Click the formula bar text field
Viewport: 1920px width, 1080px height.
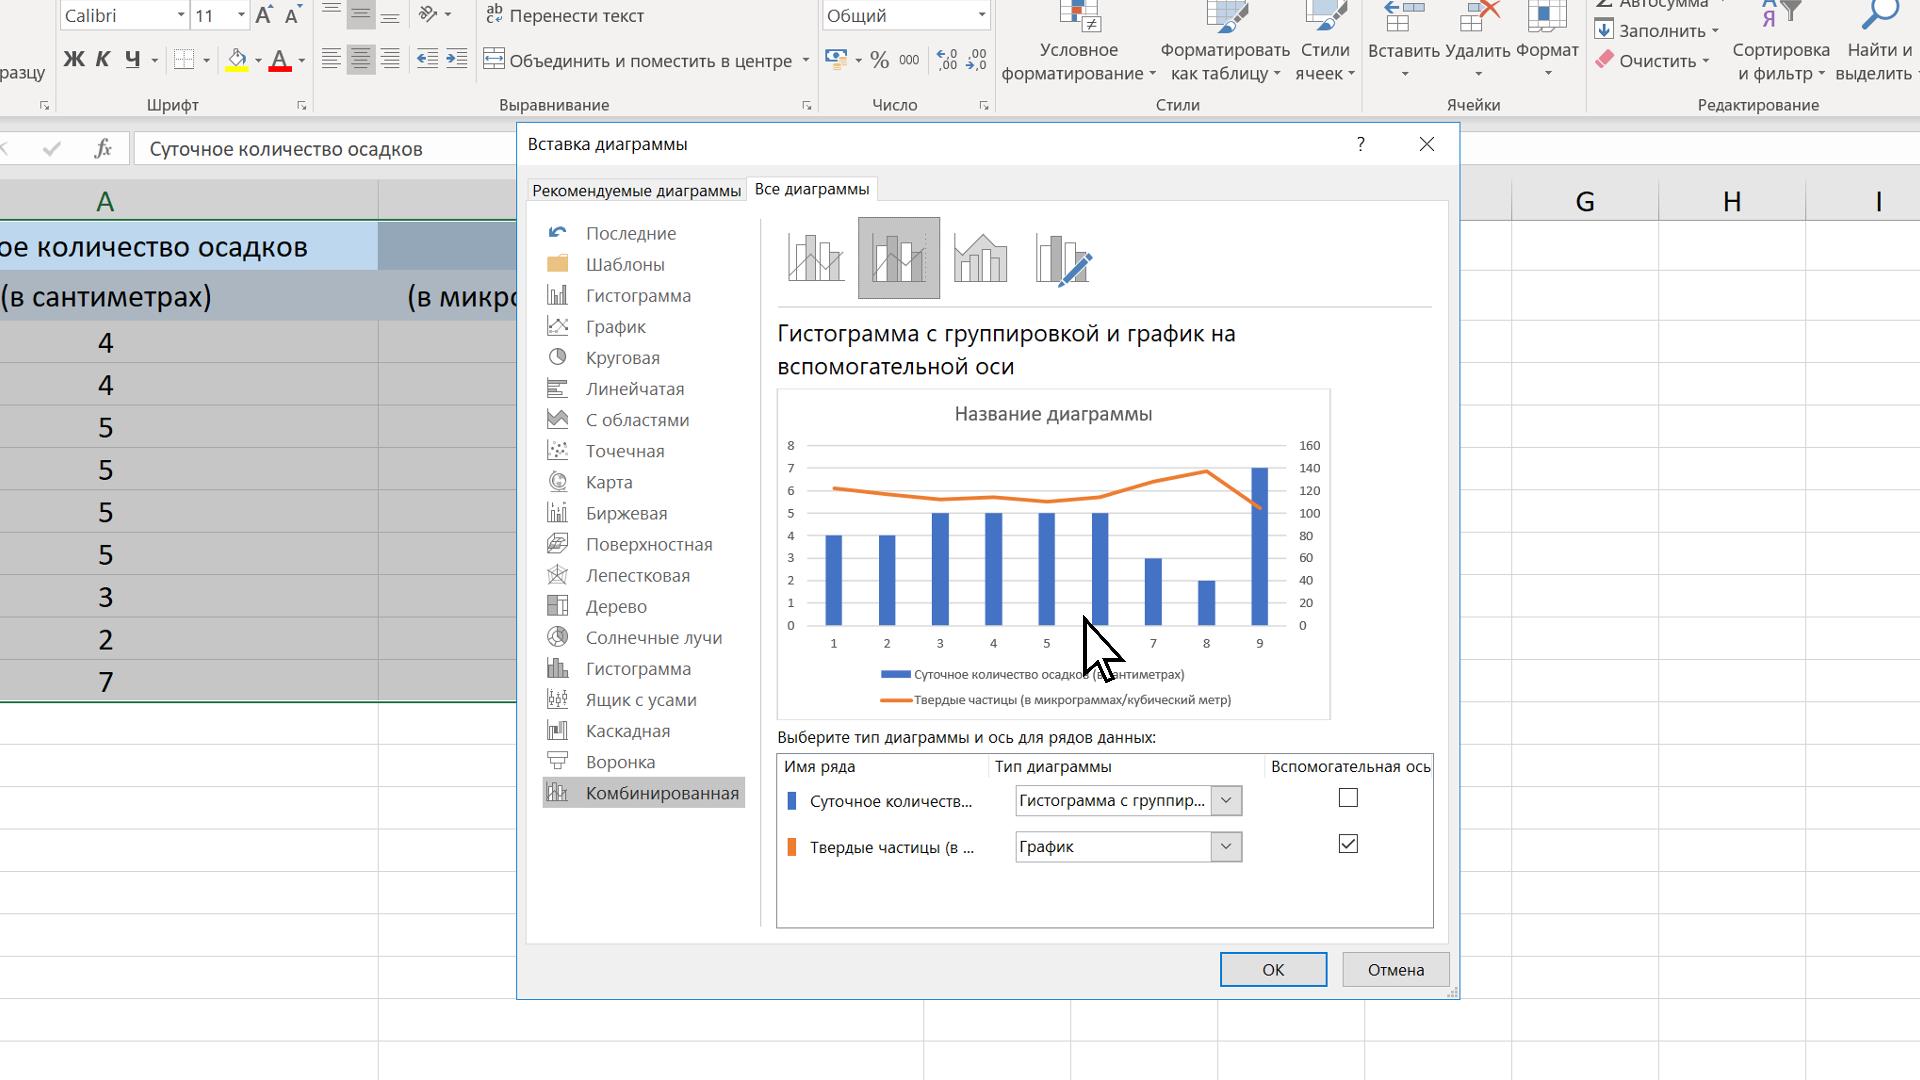point(325,149)
